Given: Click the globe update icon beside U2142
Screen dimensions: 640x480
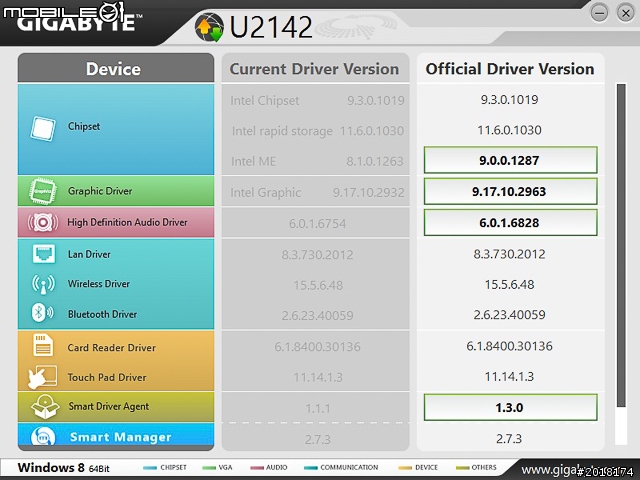Looking at the screenshot, I should click(x=209, y=28).
